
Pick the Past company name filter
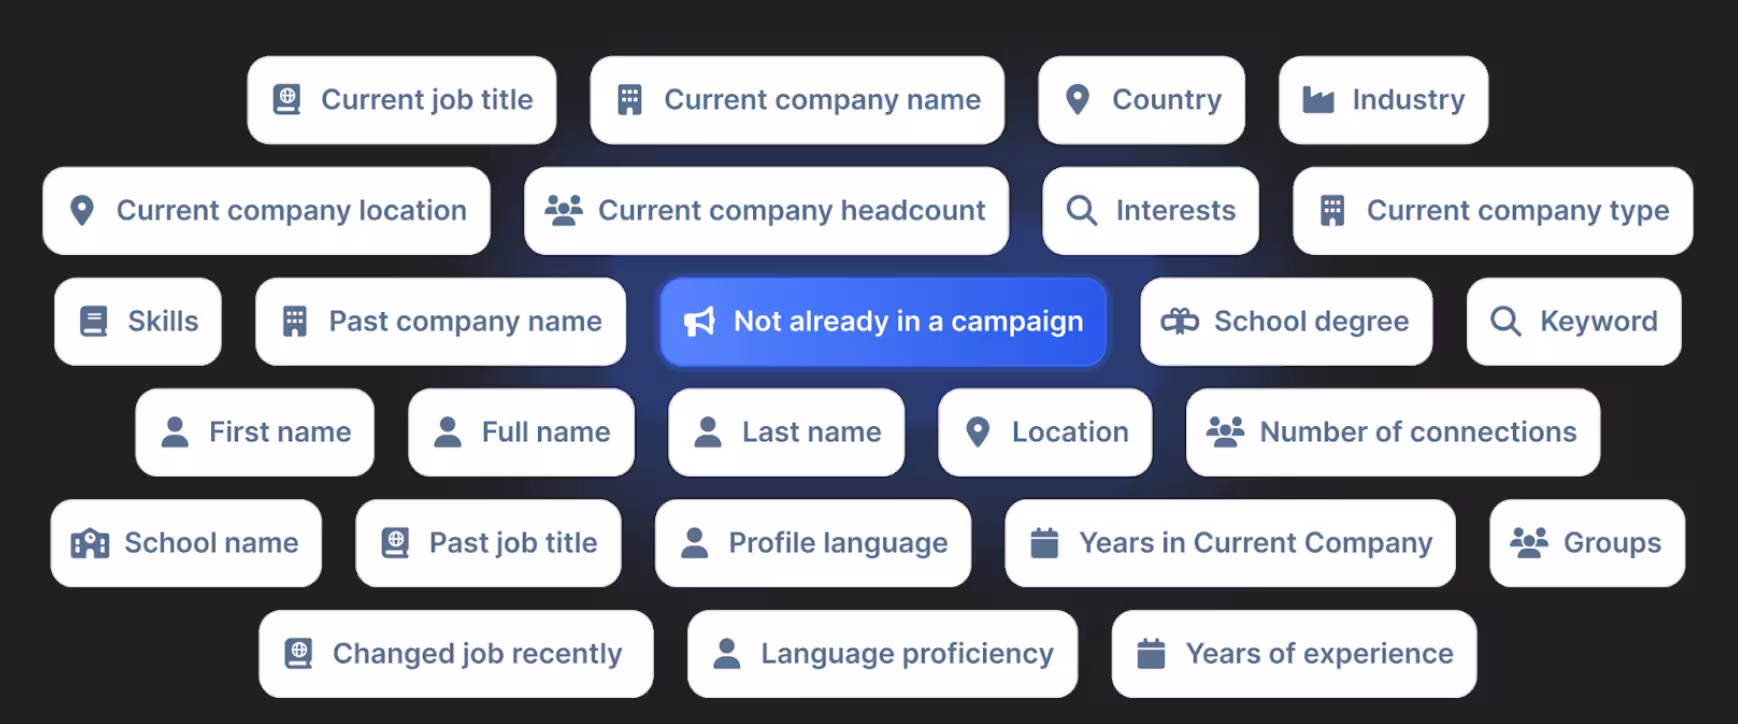pos(441,321)
